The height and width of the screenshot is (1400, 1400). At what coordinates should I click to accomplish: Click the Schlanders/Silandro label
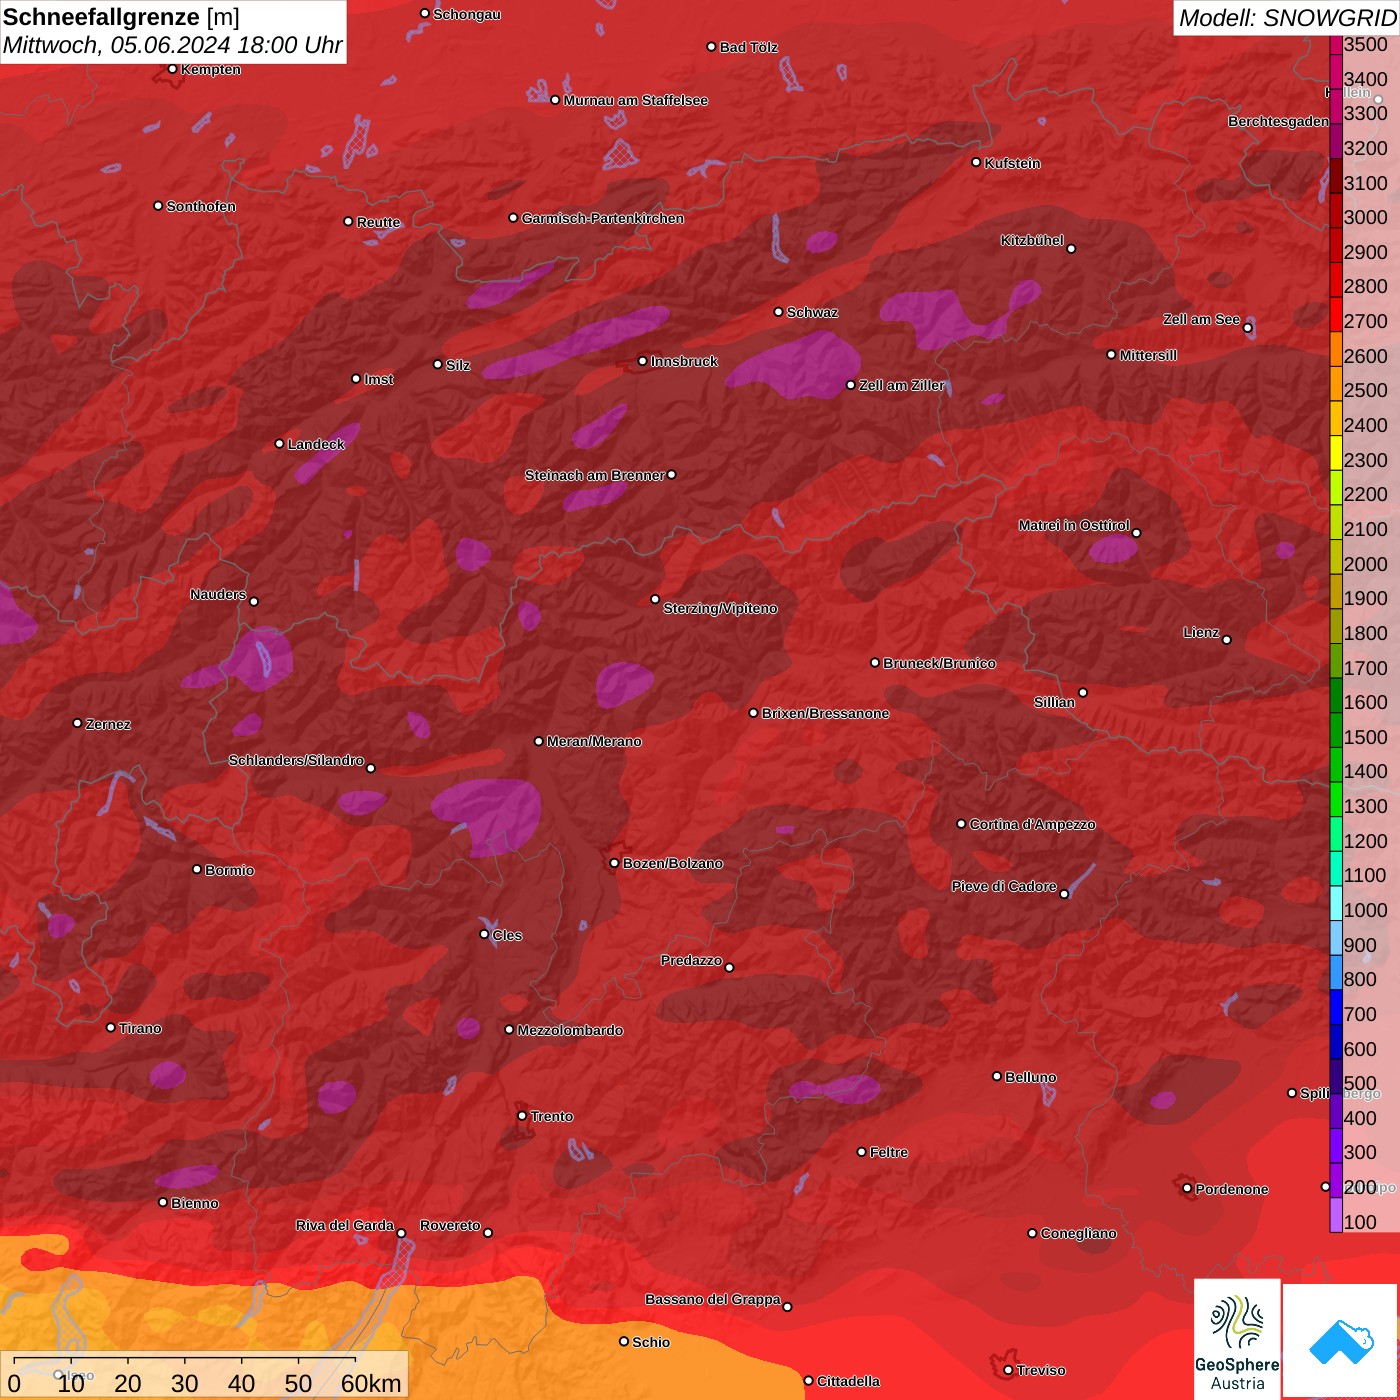296,760
